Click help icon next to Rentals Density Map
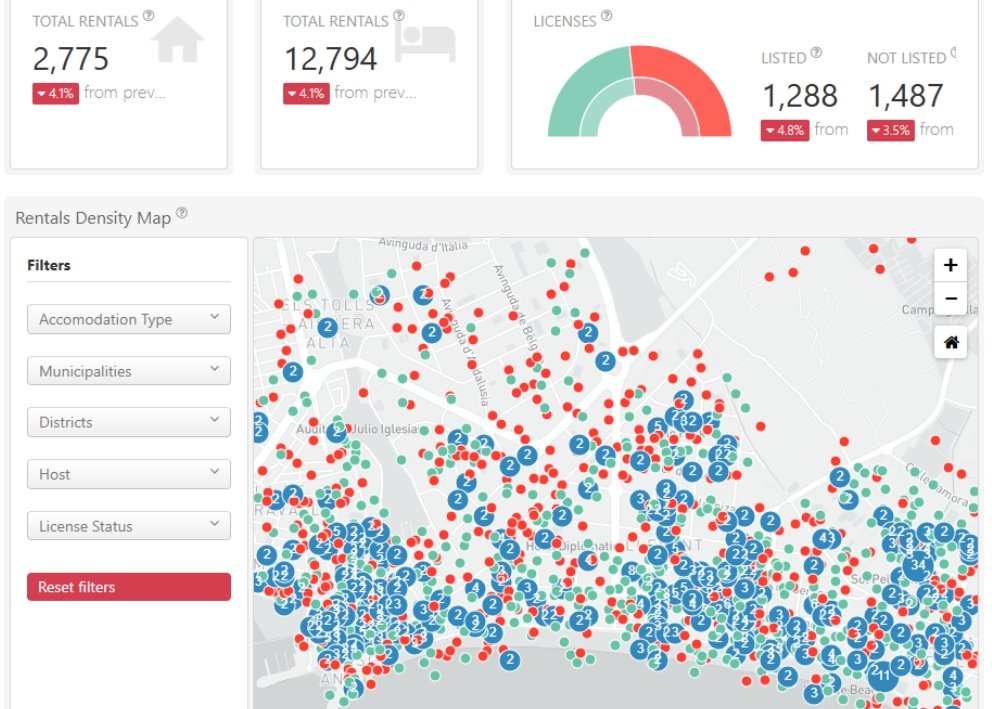Viewport: 992px width, 709px height. 181,214
